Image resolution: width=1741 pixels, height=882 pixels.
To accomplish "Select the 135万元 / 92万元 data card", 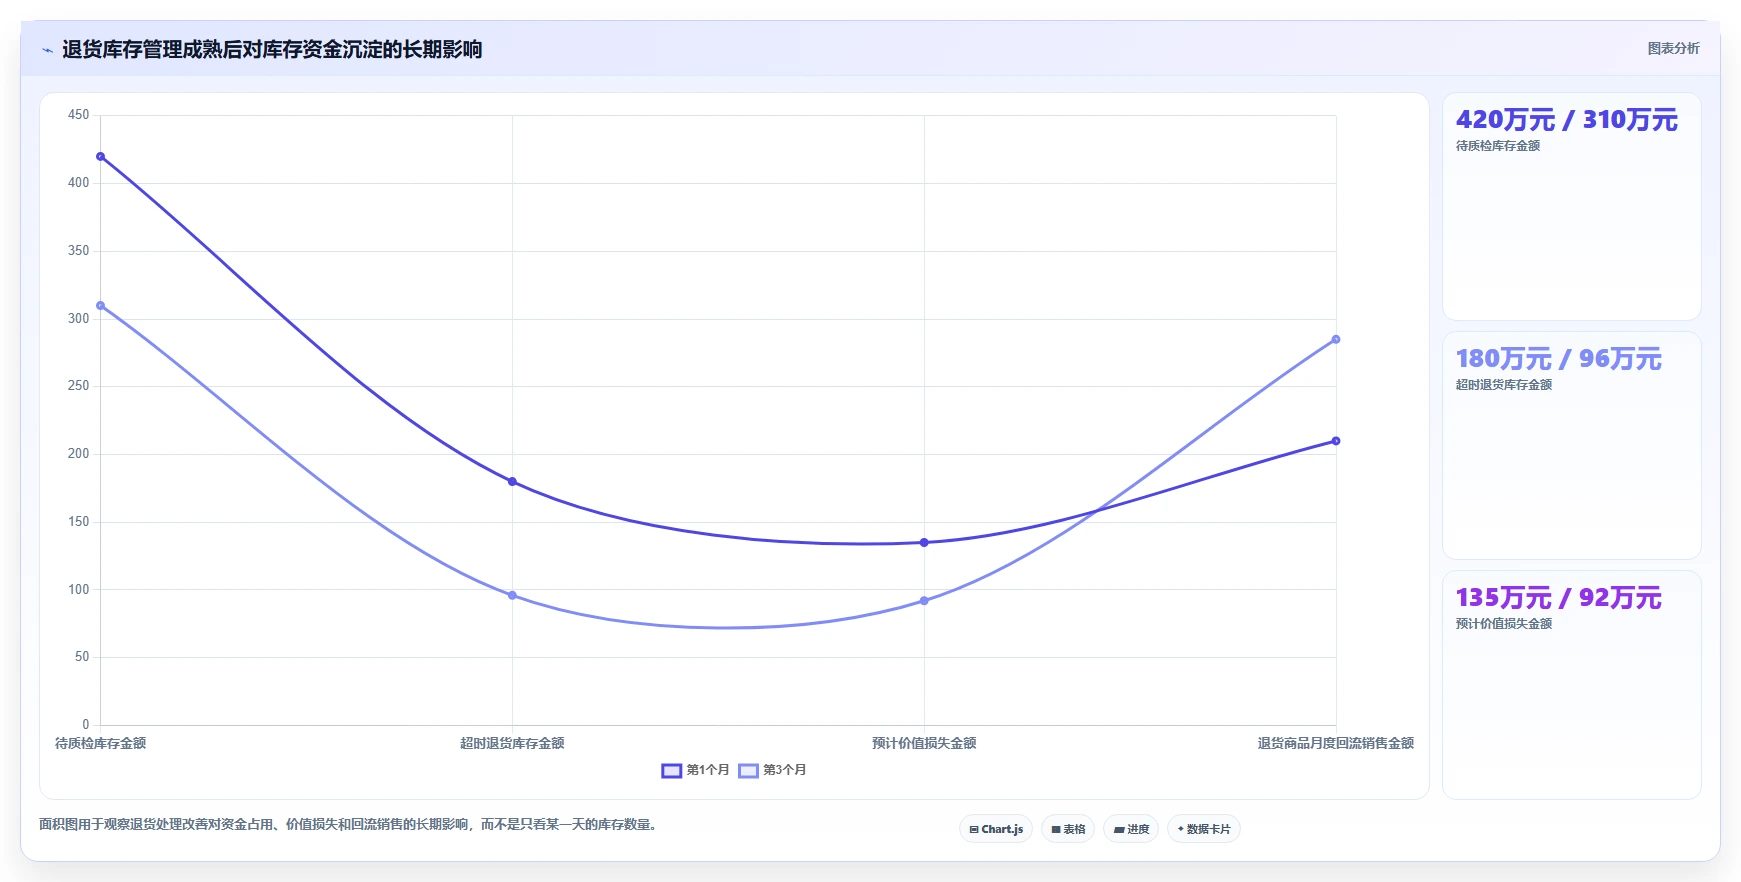I will pos(1571,685).
